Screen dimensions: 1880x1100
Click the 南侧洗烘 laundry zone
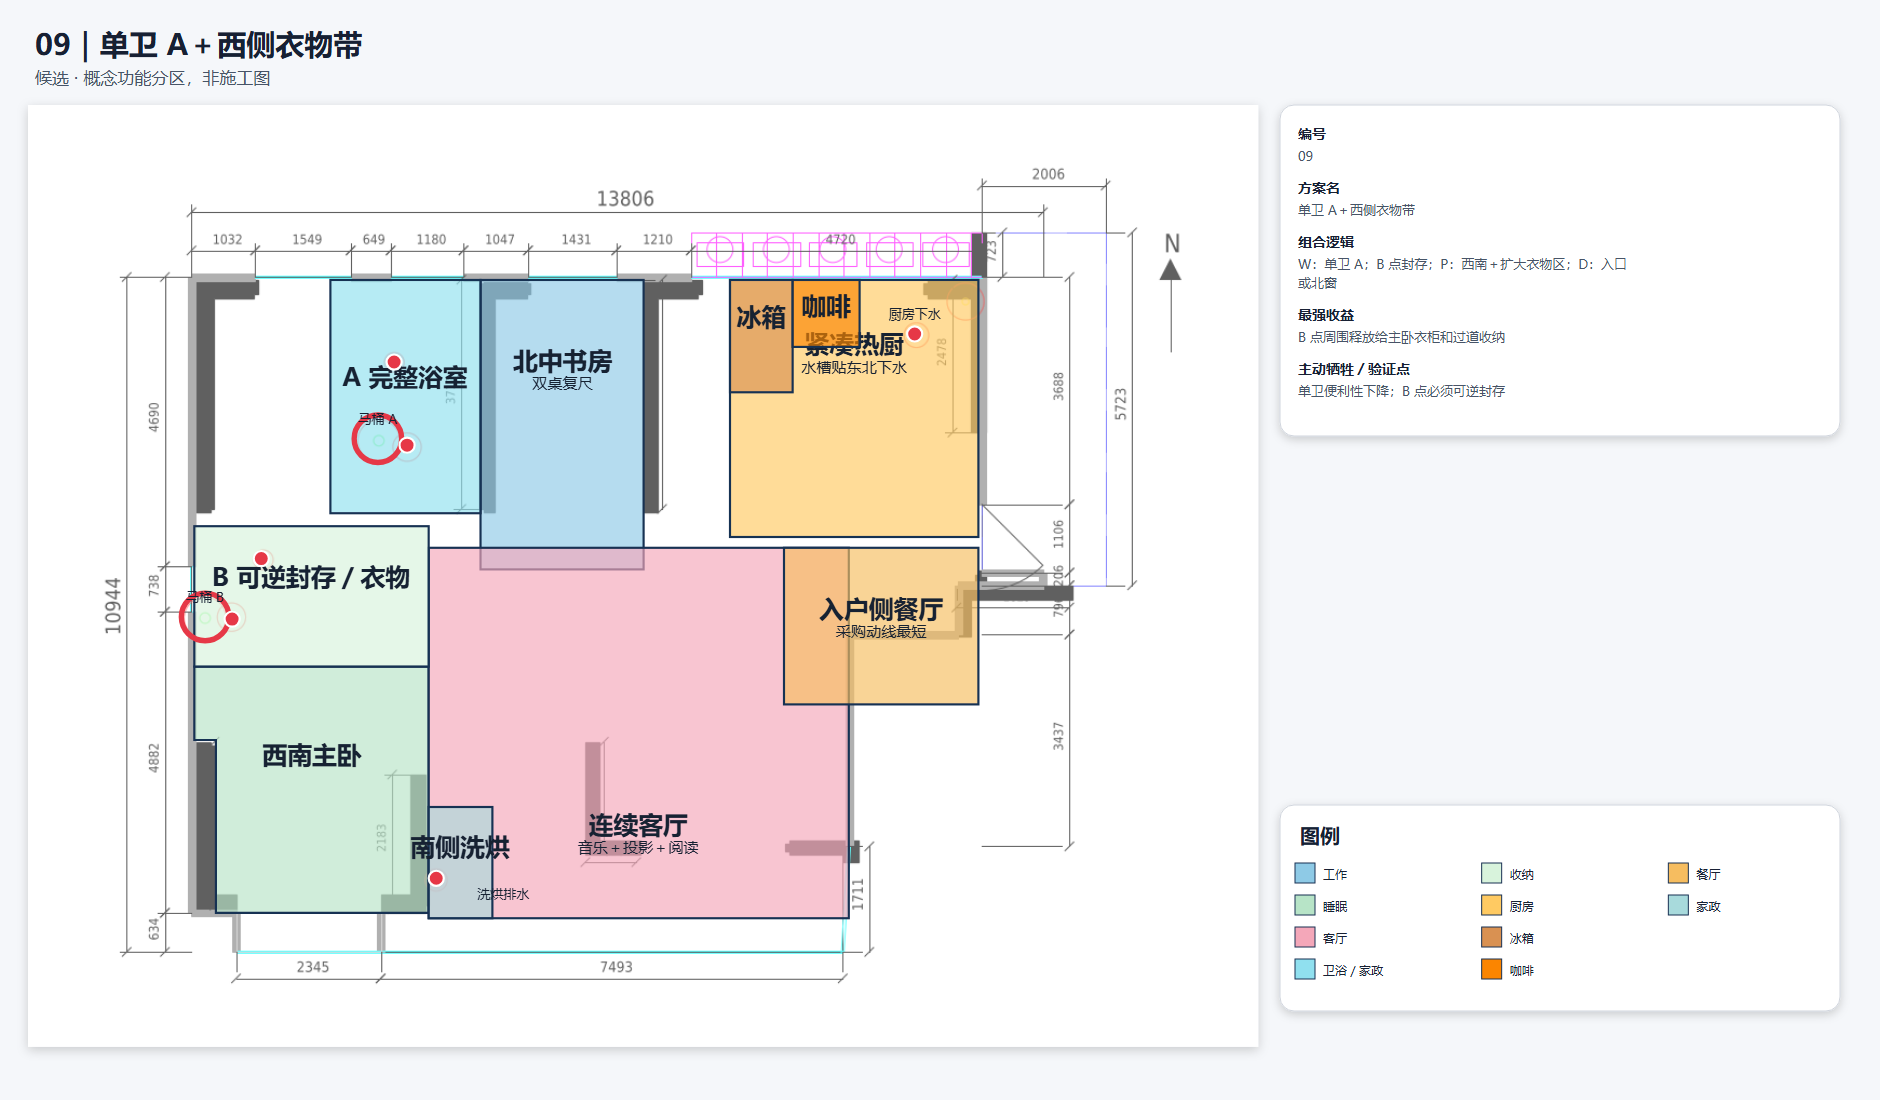[460, 862]
